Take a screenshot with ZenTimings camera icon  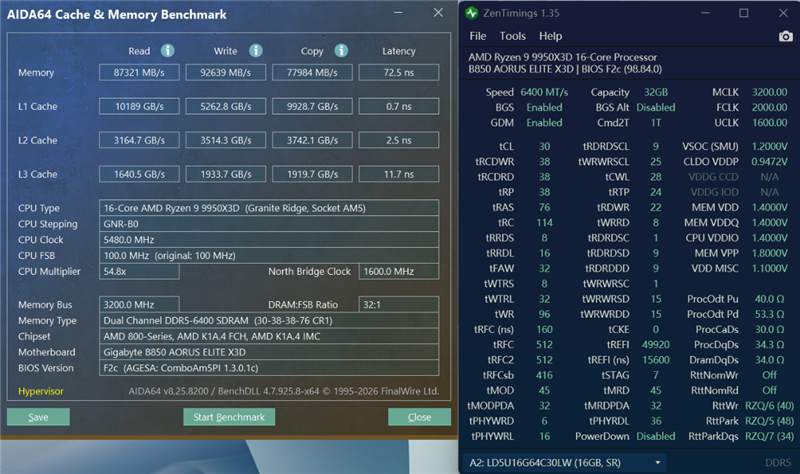(x=786, y=36)
